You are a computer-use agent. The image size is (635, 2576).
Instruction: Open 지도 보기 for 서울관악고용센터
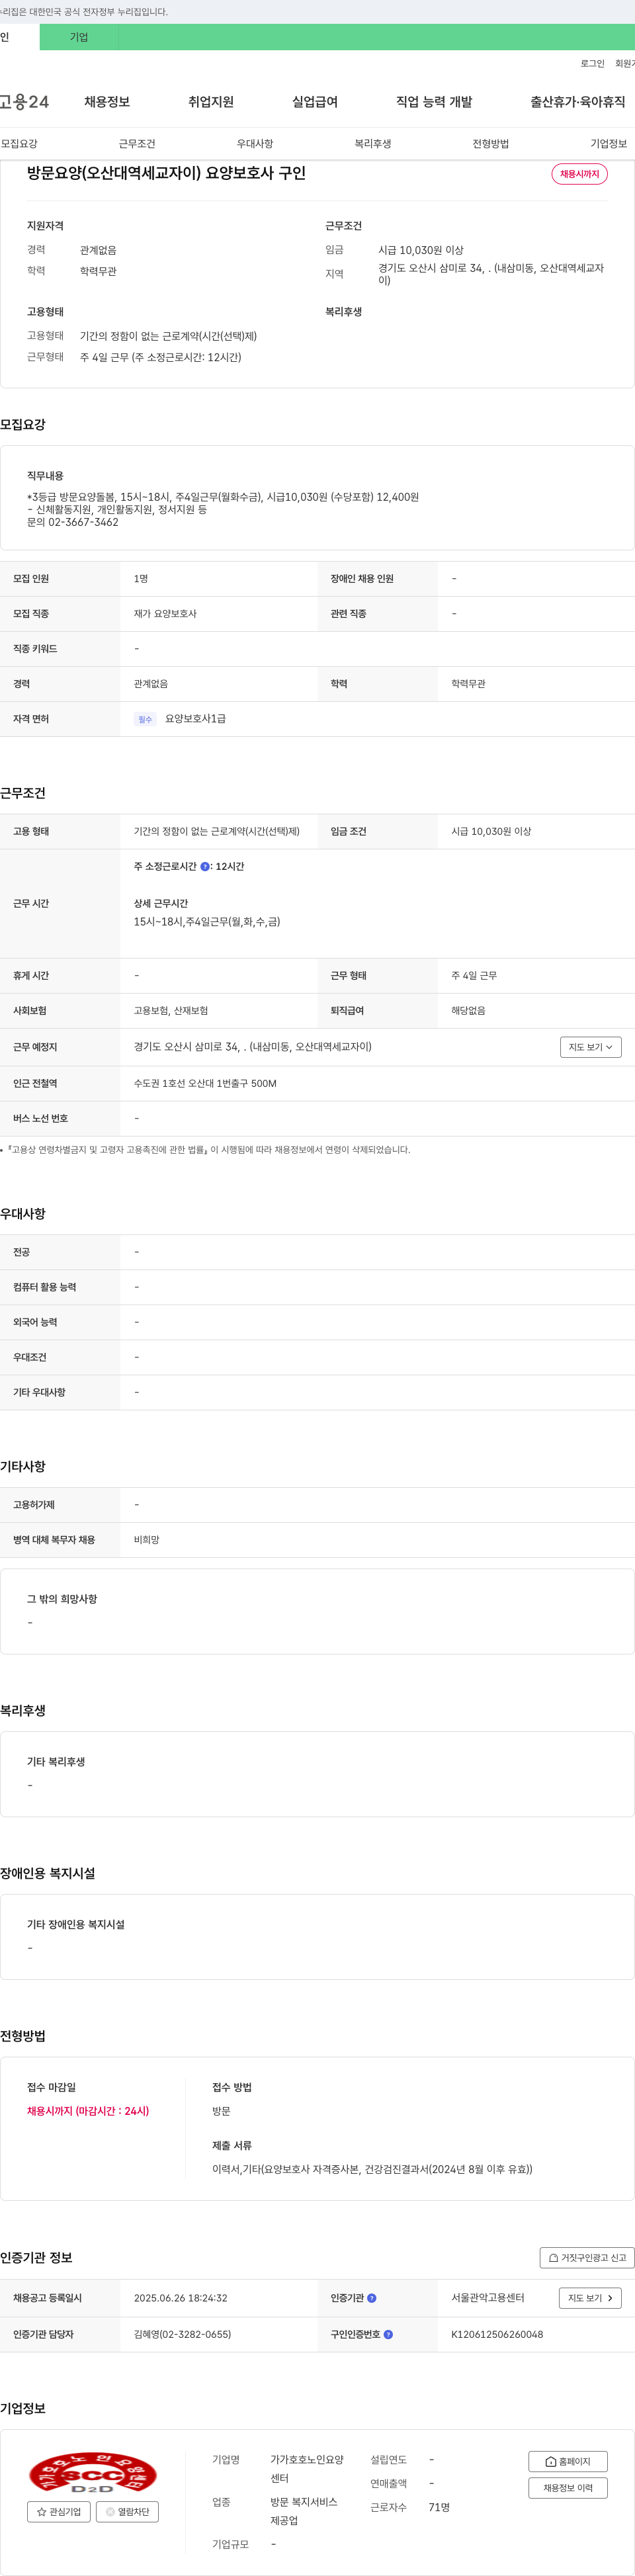[590, 2298]
